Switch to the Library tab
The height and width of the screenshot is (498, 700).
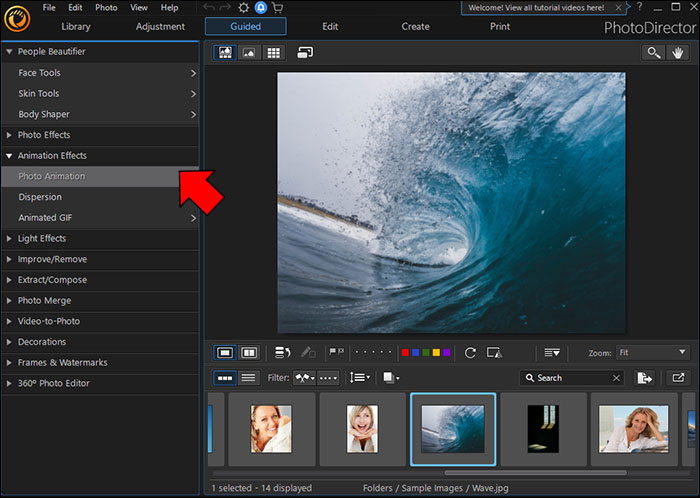pos(76,26)
